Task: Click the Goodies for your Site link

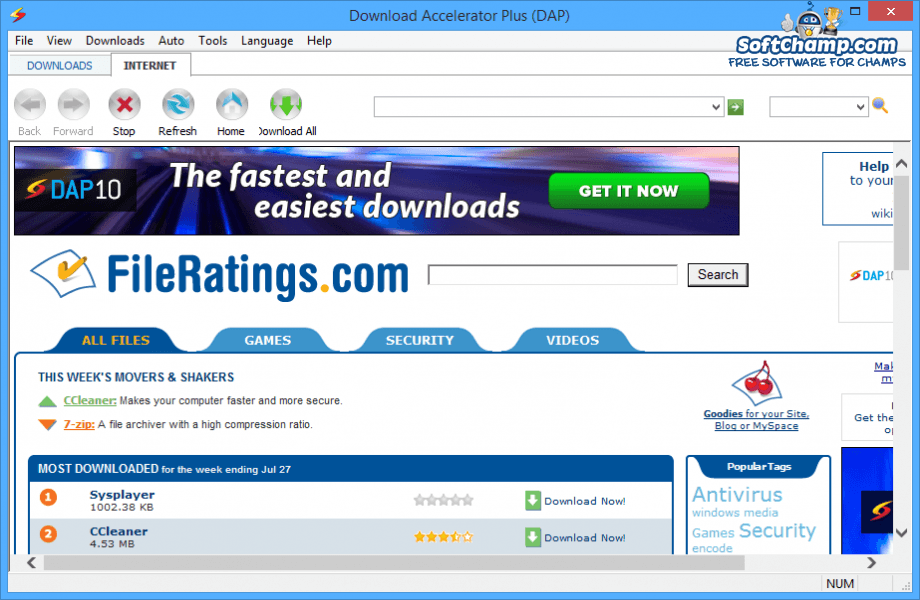Action: pos(756,419)
